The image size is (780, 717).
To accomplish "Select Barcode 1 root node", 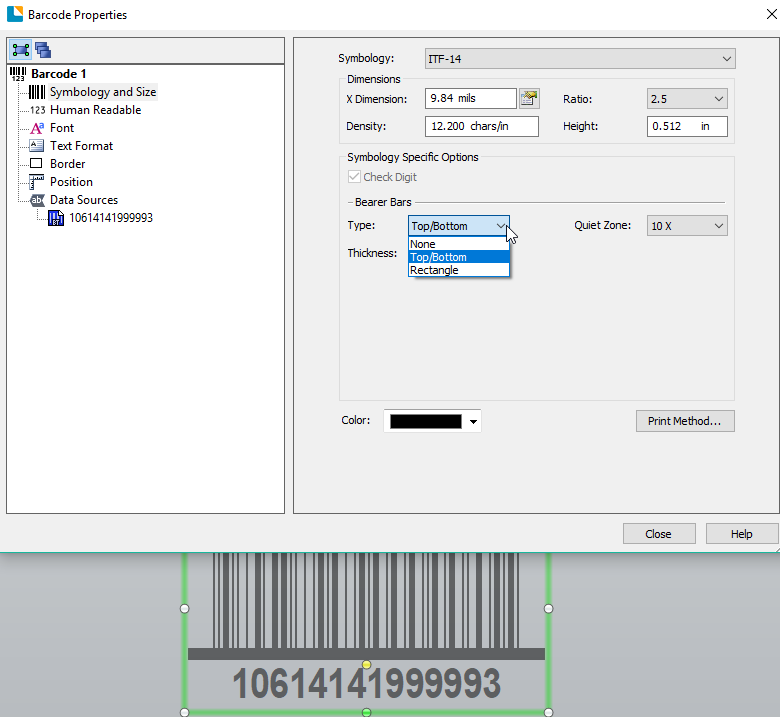I will click(59, 74).
